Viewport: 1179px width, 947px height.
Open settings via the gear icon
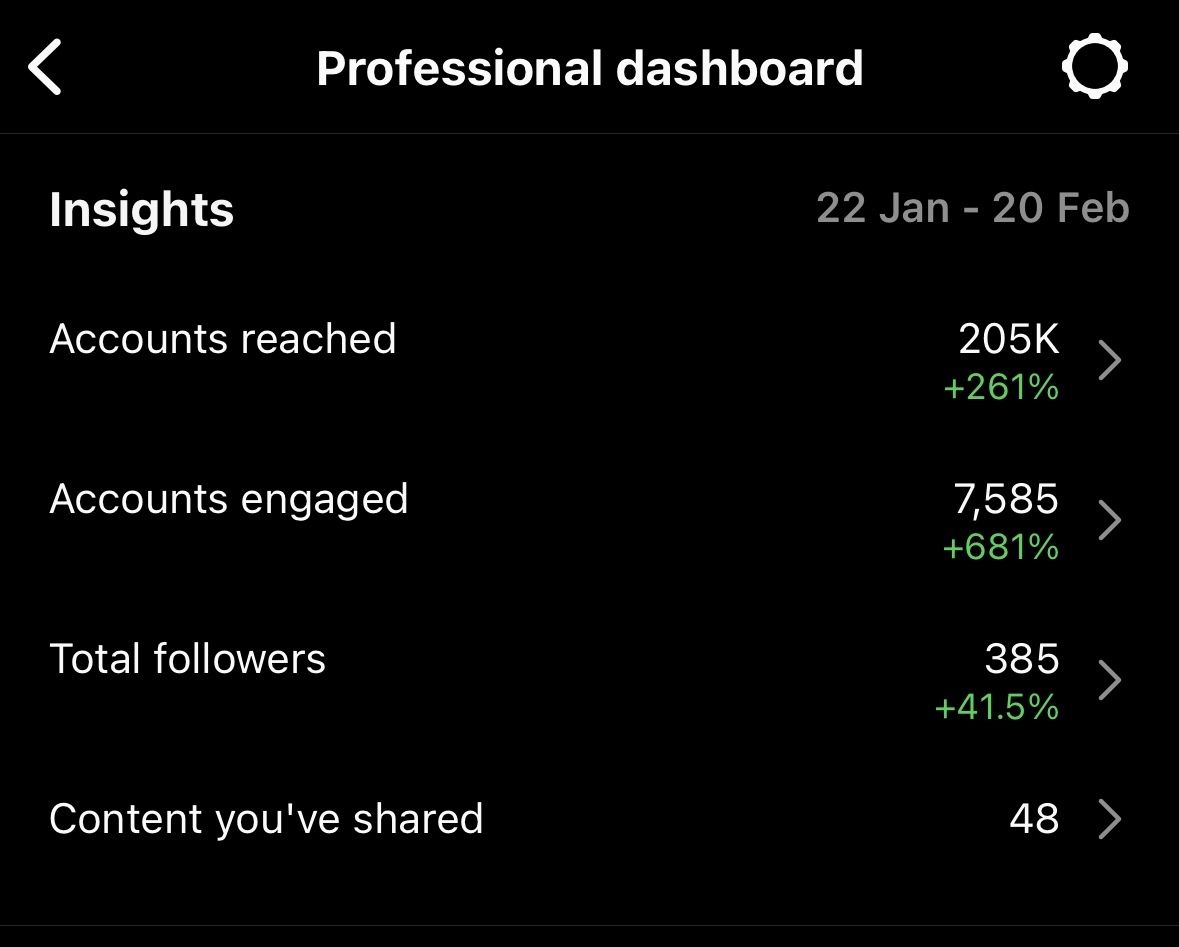(1094, 67)
